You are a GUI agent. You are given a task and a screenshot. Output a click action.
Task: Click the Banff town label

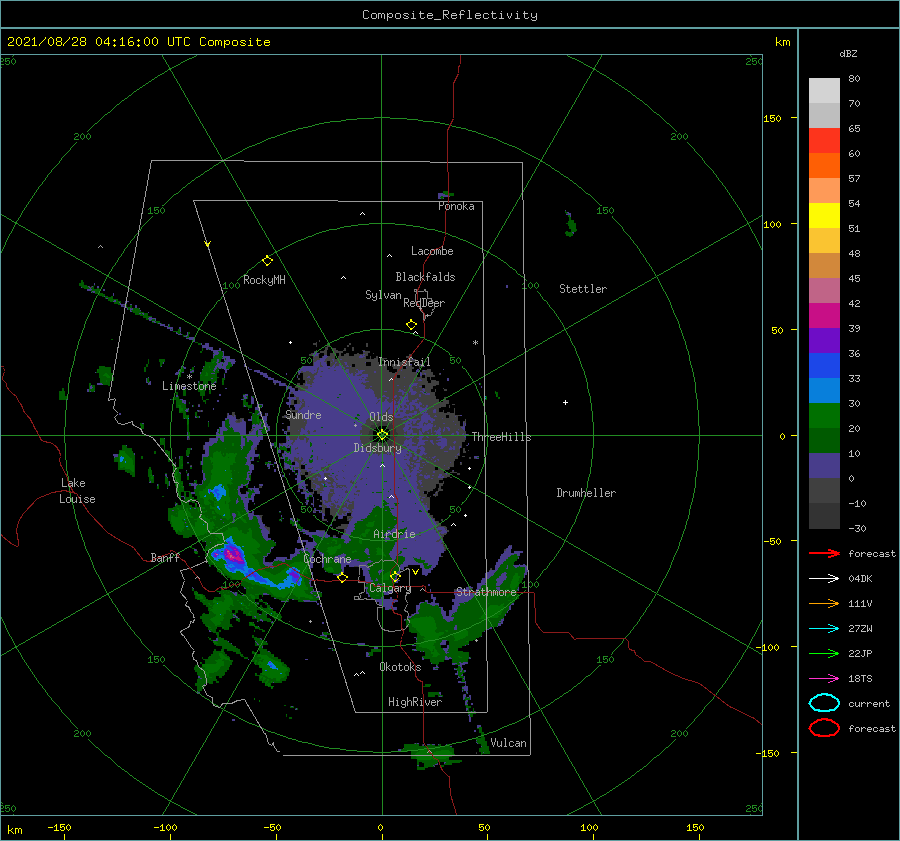tap(165, 557)
